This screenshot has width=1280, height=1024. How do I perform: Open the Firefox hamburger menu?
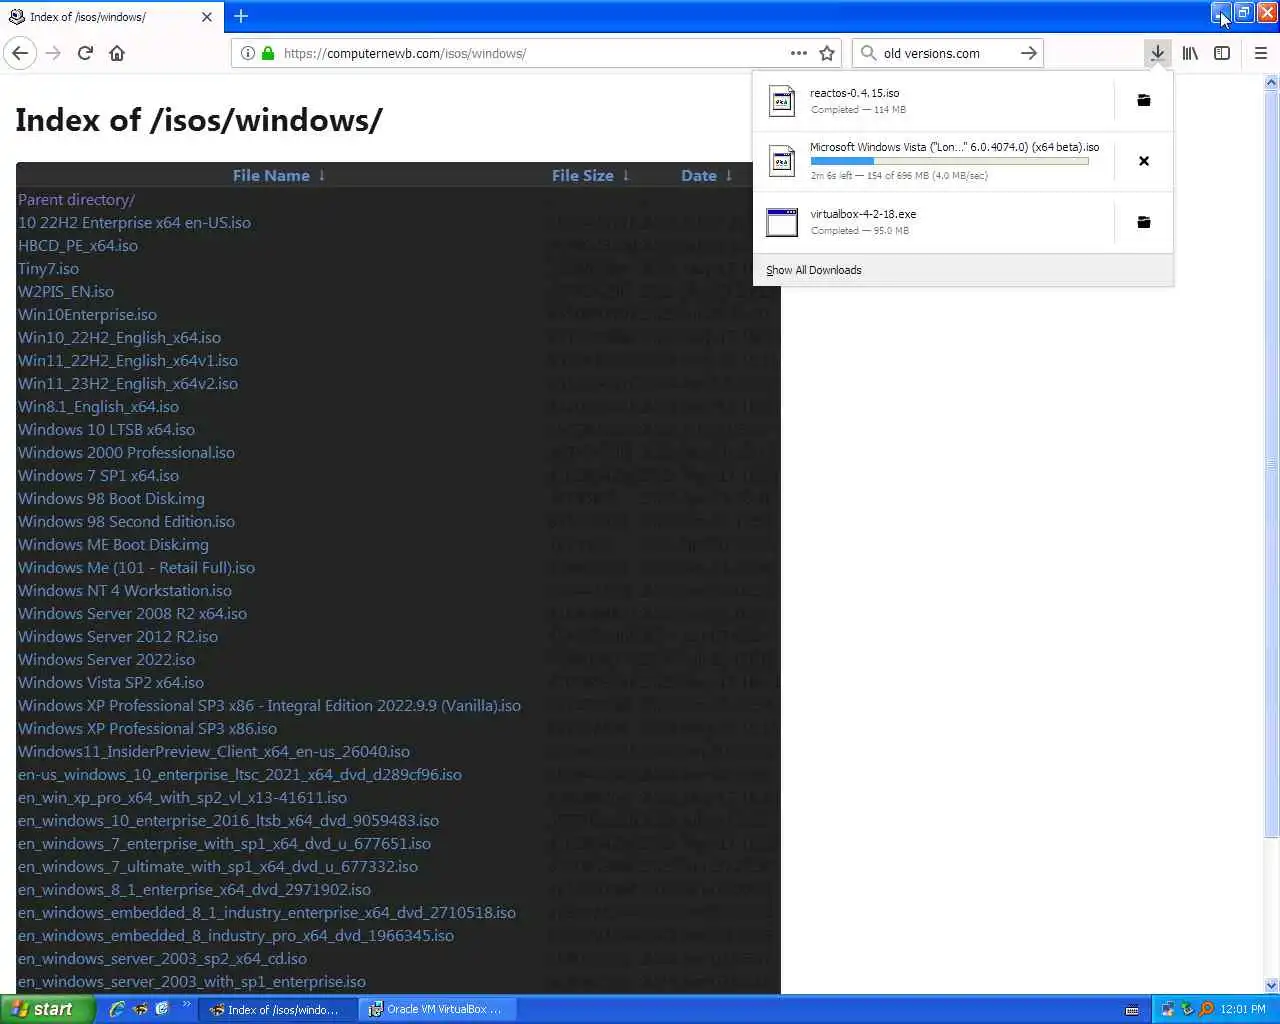click(x=1260, y=53)
